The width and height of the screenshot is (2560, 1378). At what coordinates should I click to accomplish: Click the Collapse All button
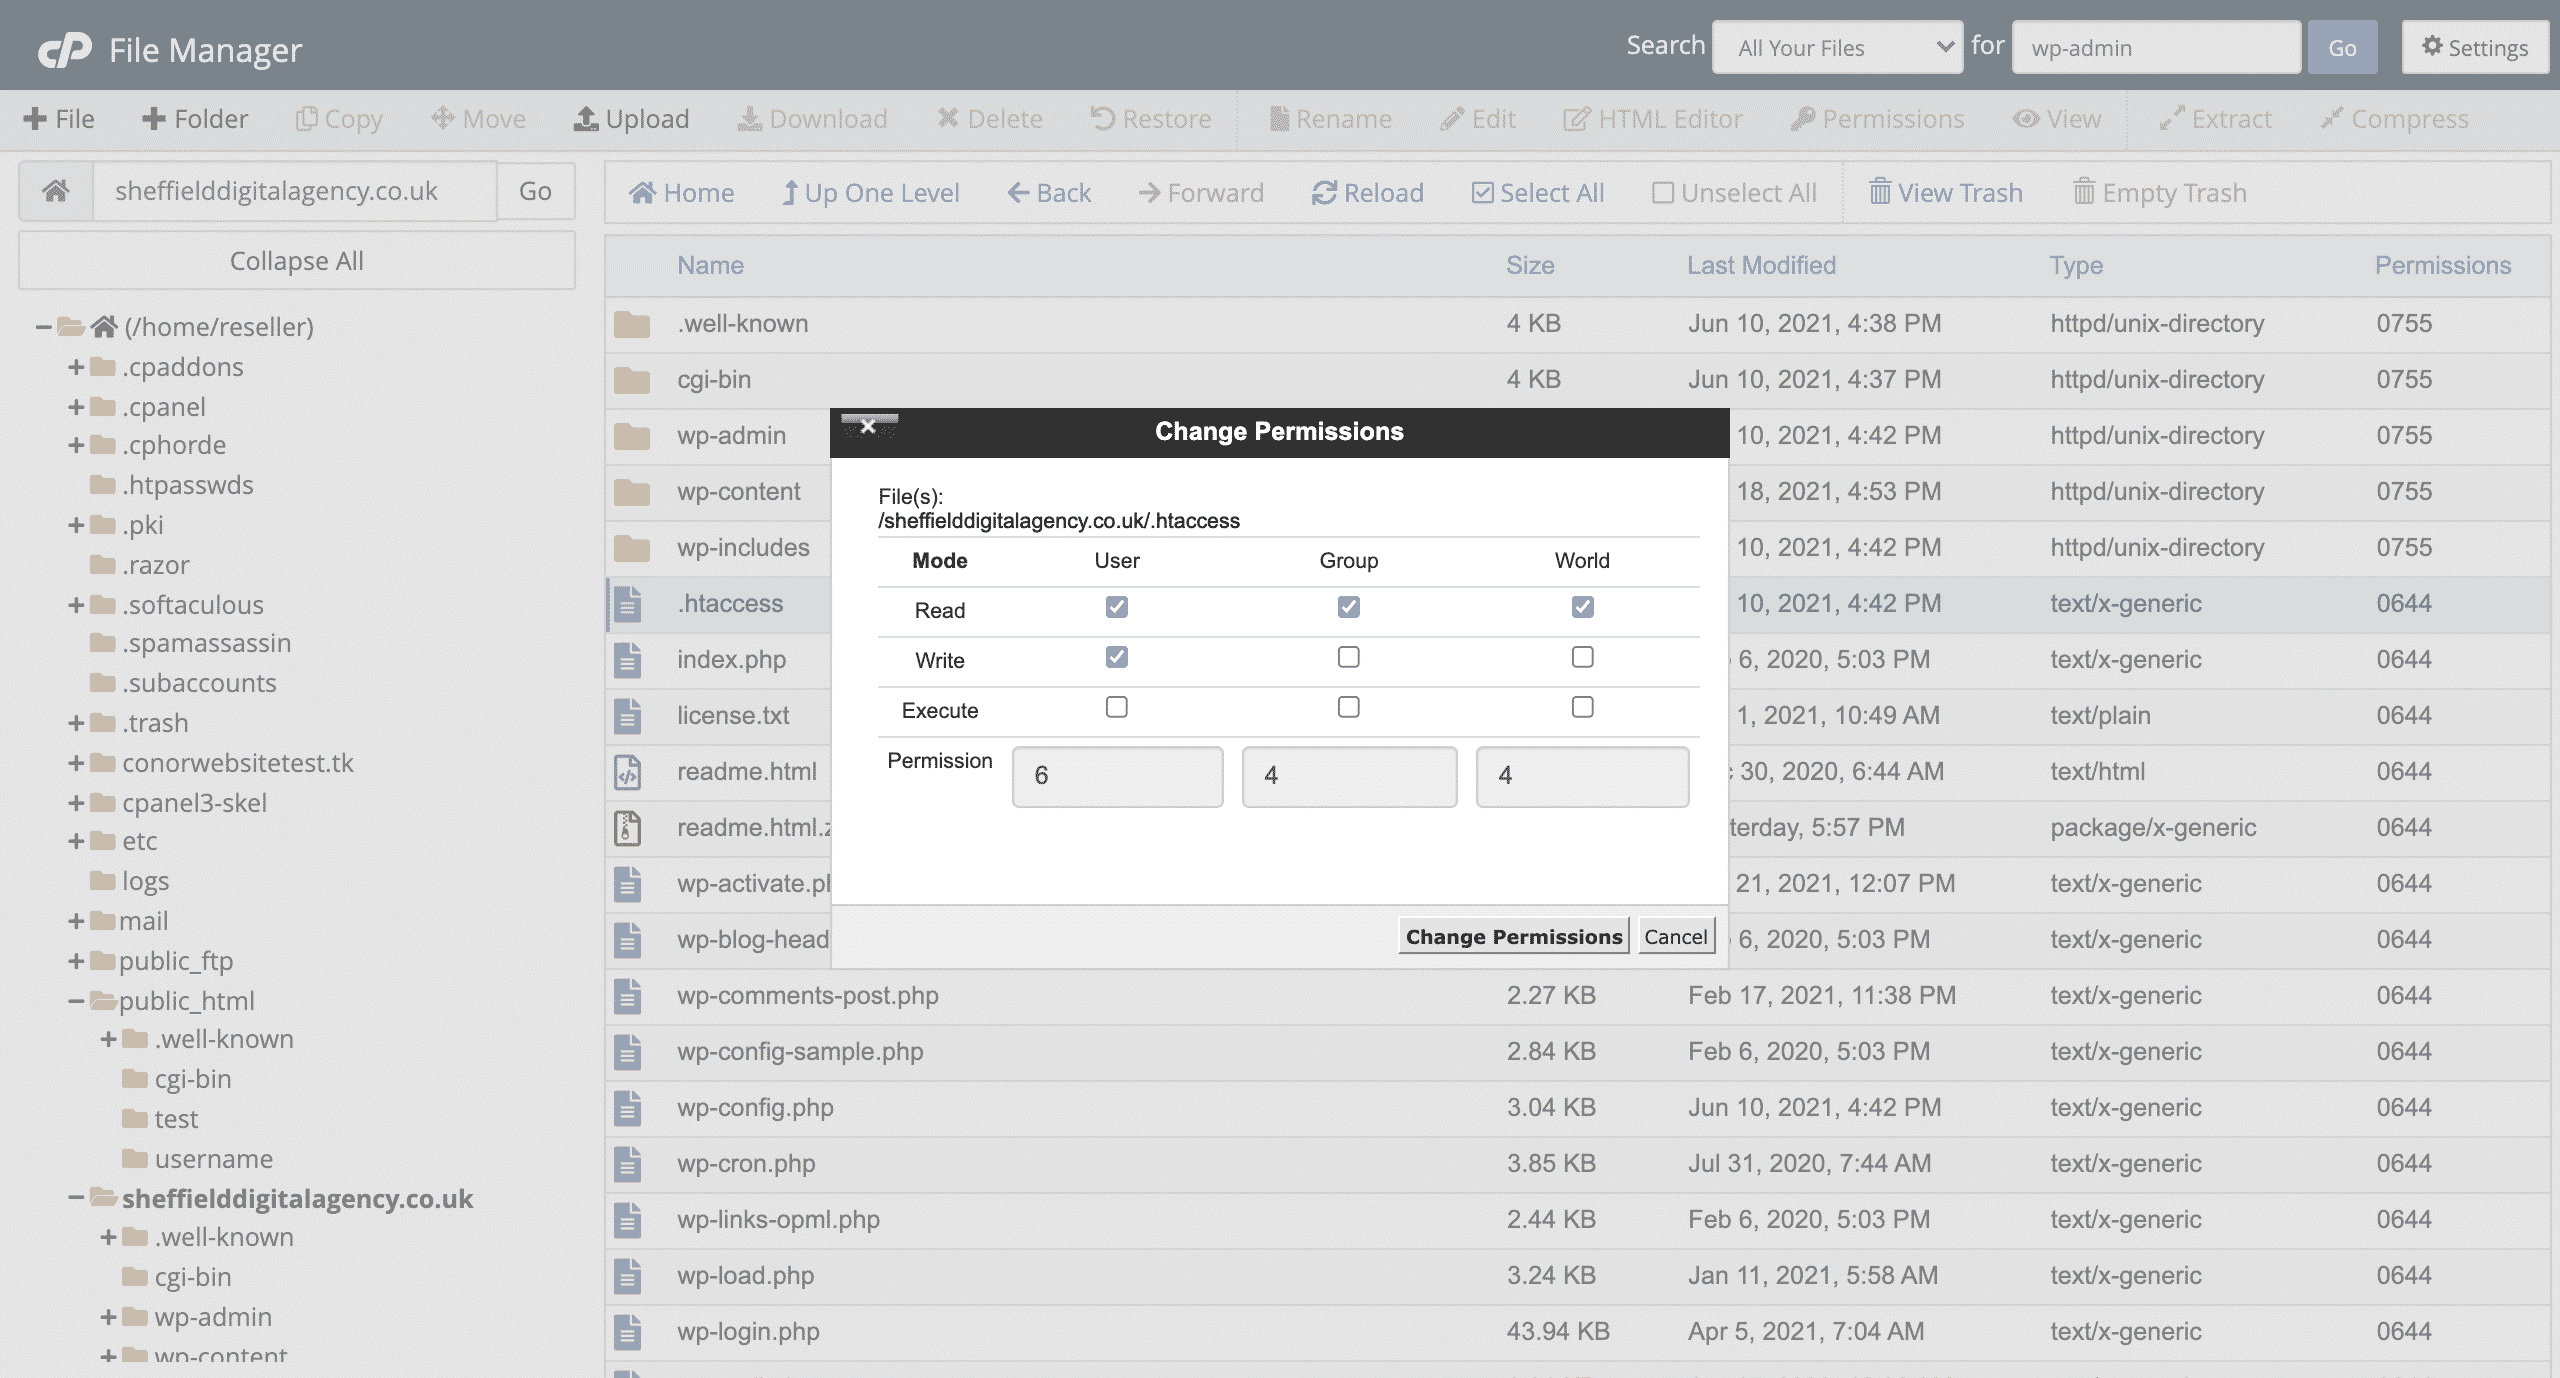(297, 261)
